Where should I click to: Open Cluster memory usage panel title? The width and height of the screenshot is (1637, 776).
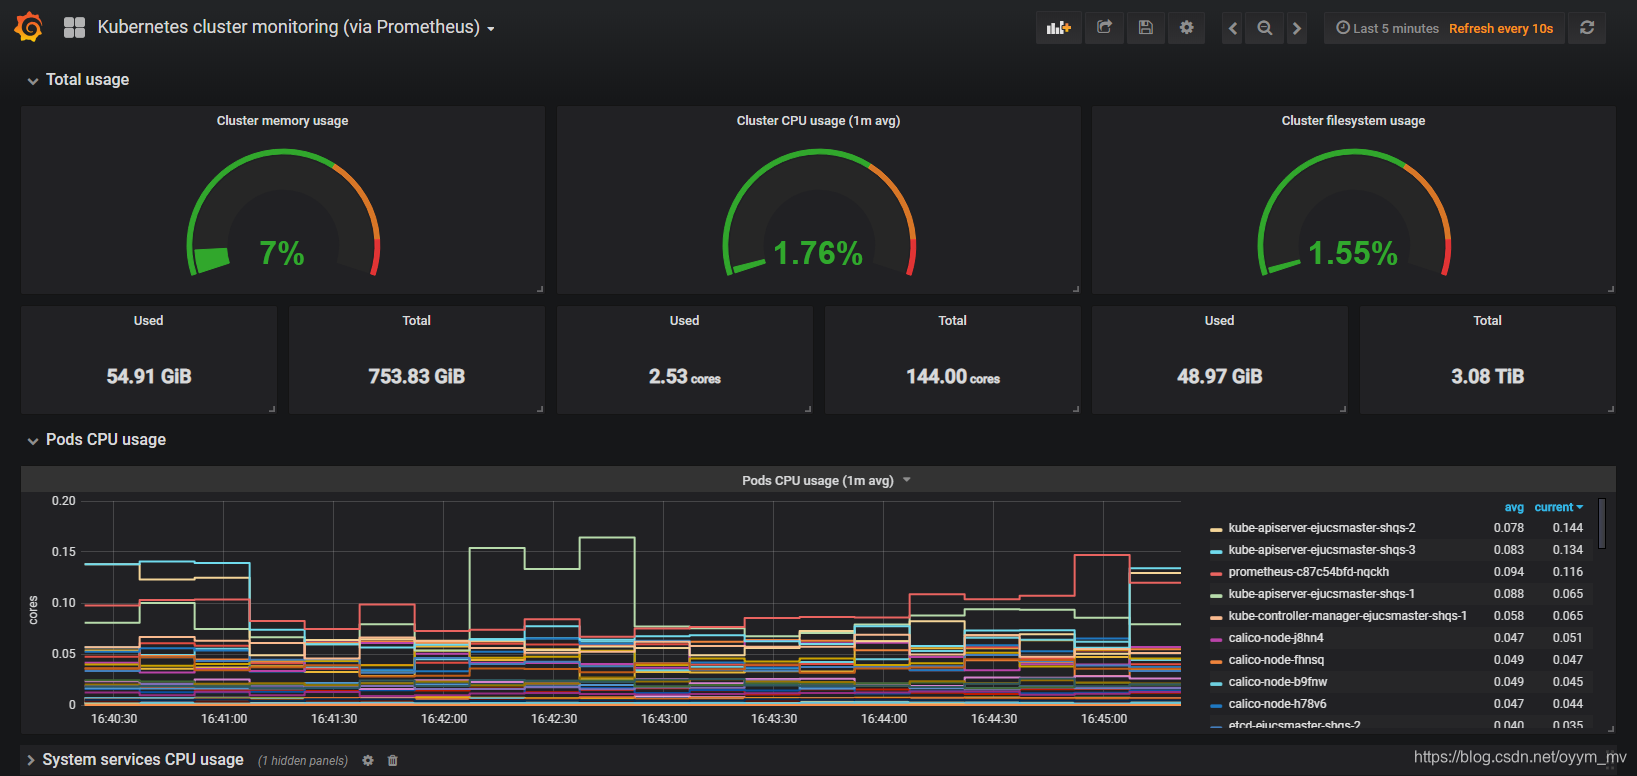[x=283, y=120]
